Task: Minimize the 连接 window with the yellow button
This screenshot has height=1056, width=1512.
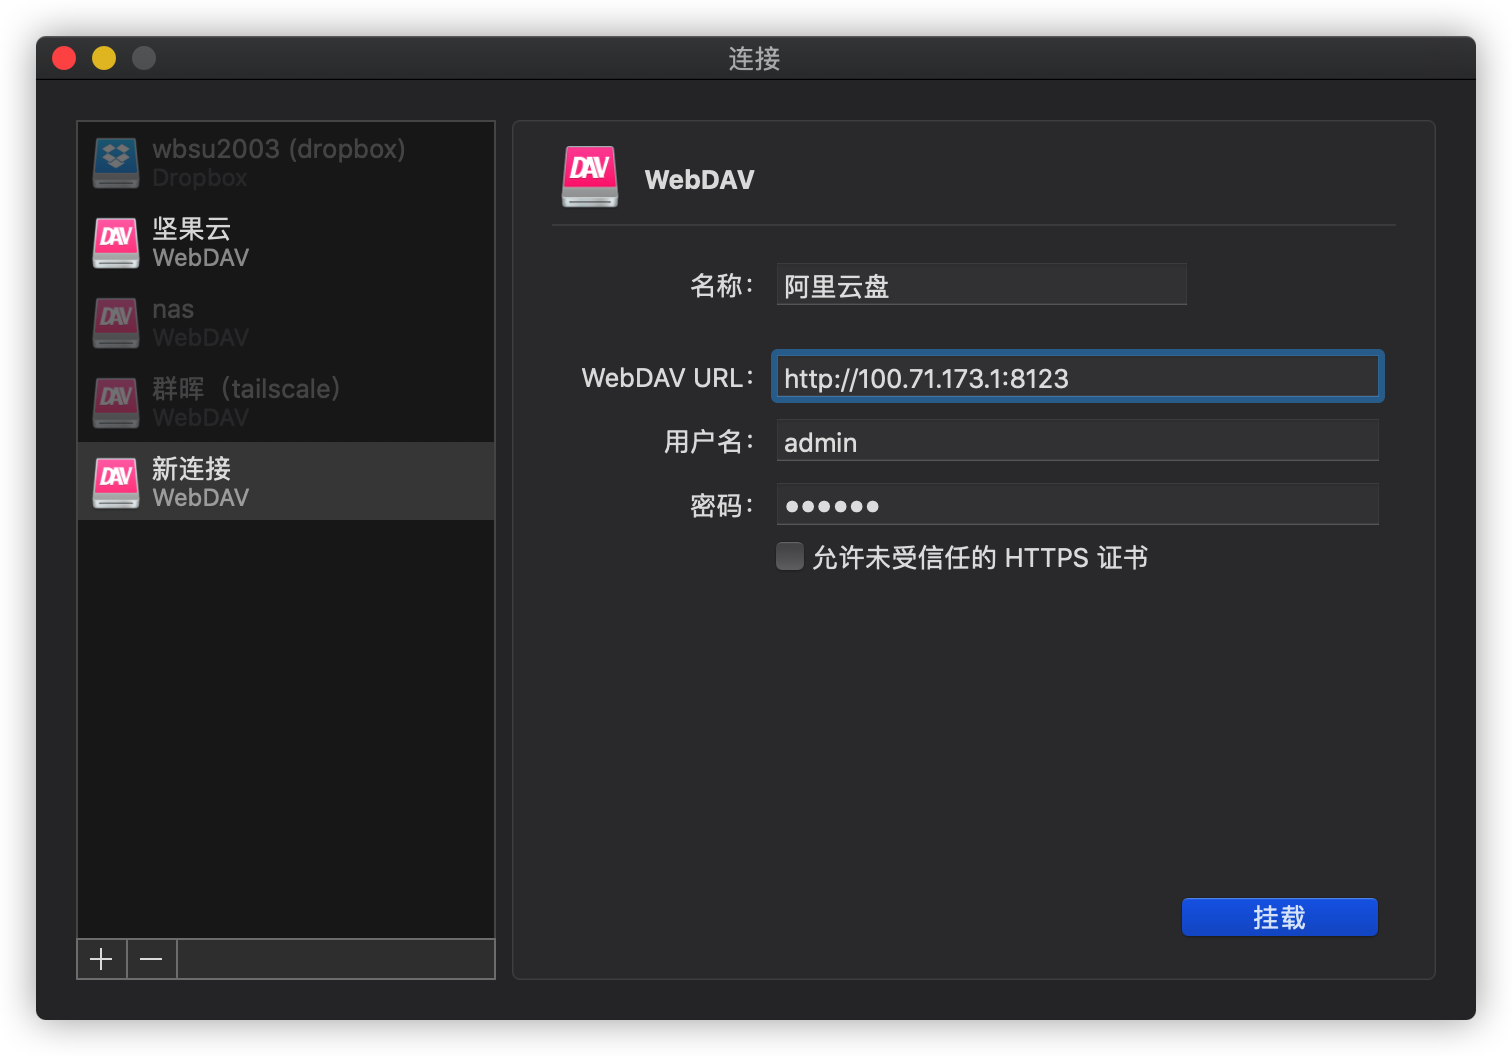Action: pyautogui.click(x=104, y=58)
